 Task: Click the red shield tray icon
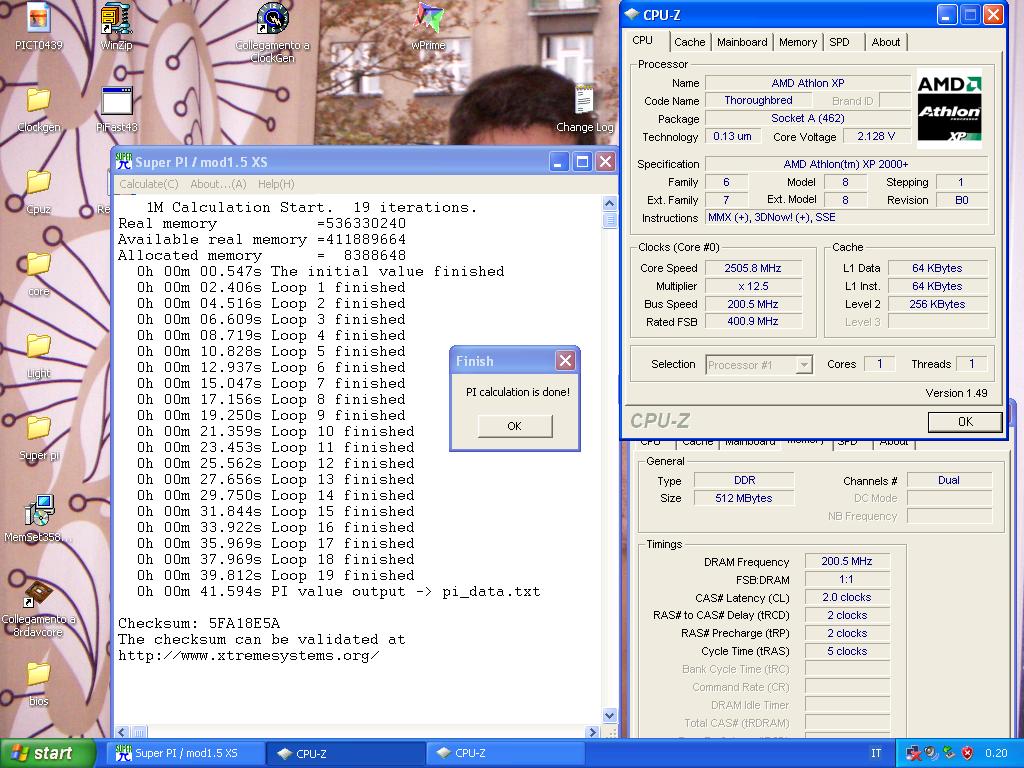pyautogui.click(x=968, y=753)
